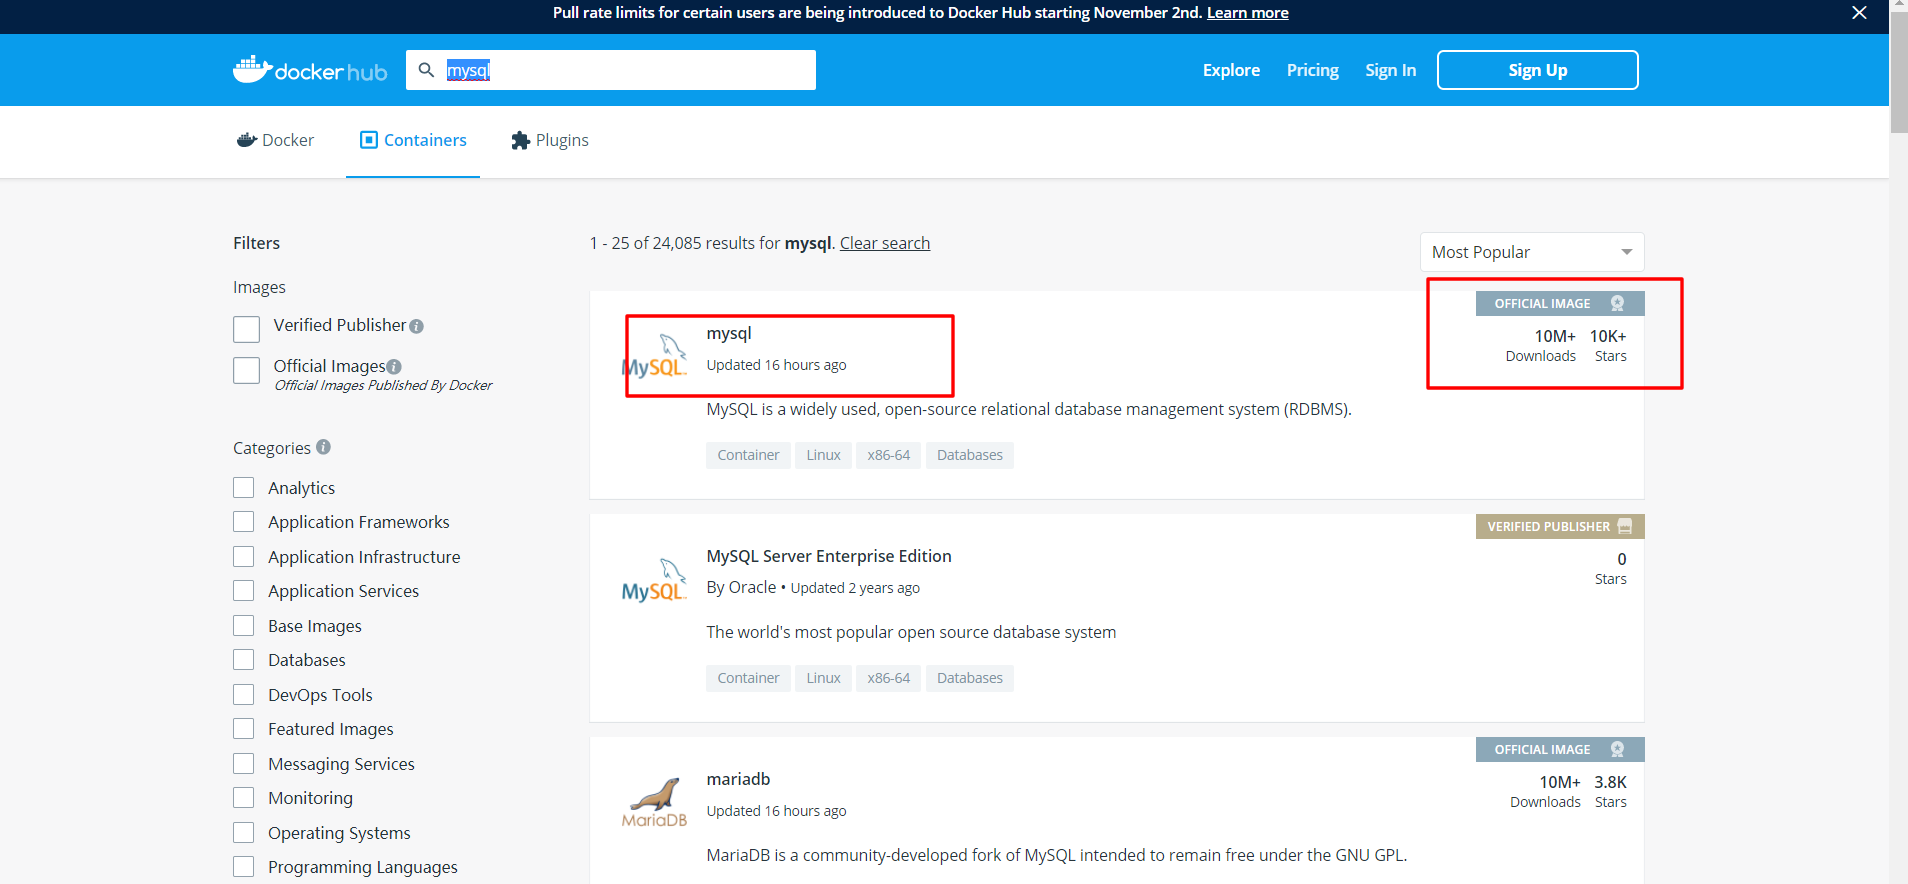Click the Sign Up button
The height and width of the screenshot is (884, 1908).
coord(1538,70)
